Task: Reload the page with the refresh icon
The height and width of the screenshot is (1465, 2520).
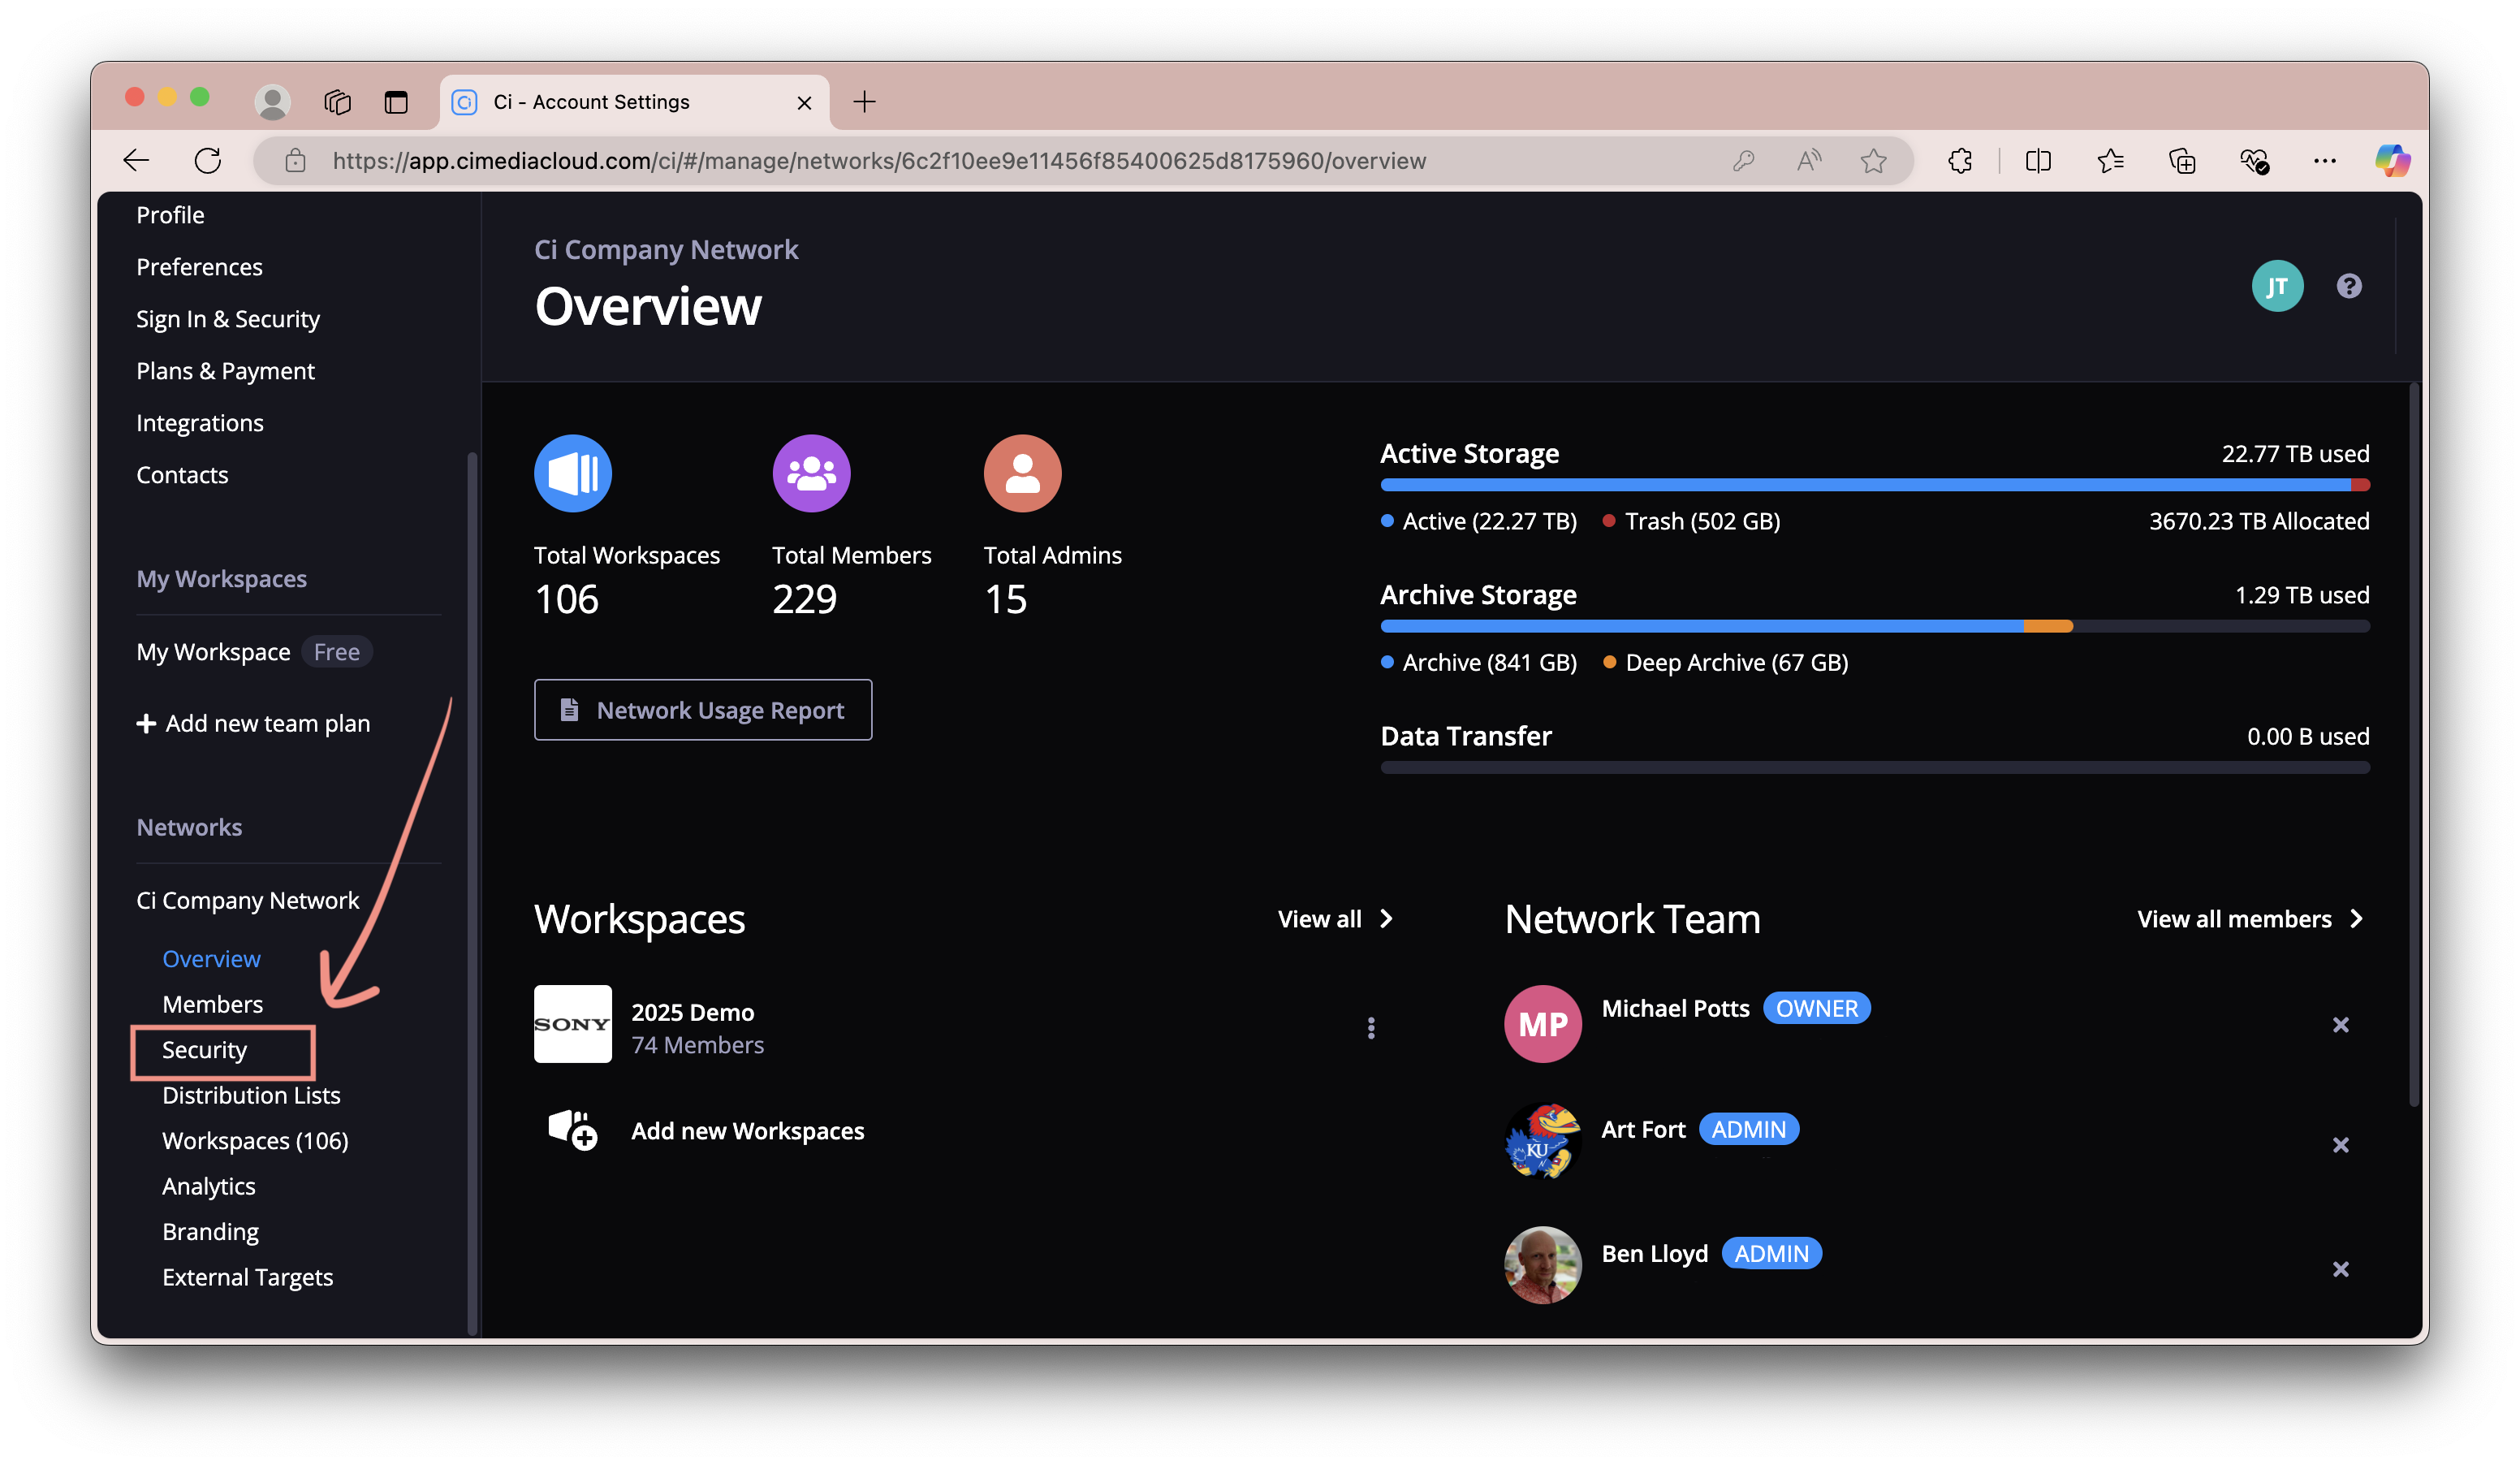Action: [x=208, y=161]
